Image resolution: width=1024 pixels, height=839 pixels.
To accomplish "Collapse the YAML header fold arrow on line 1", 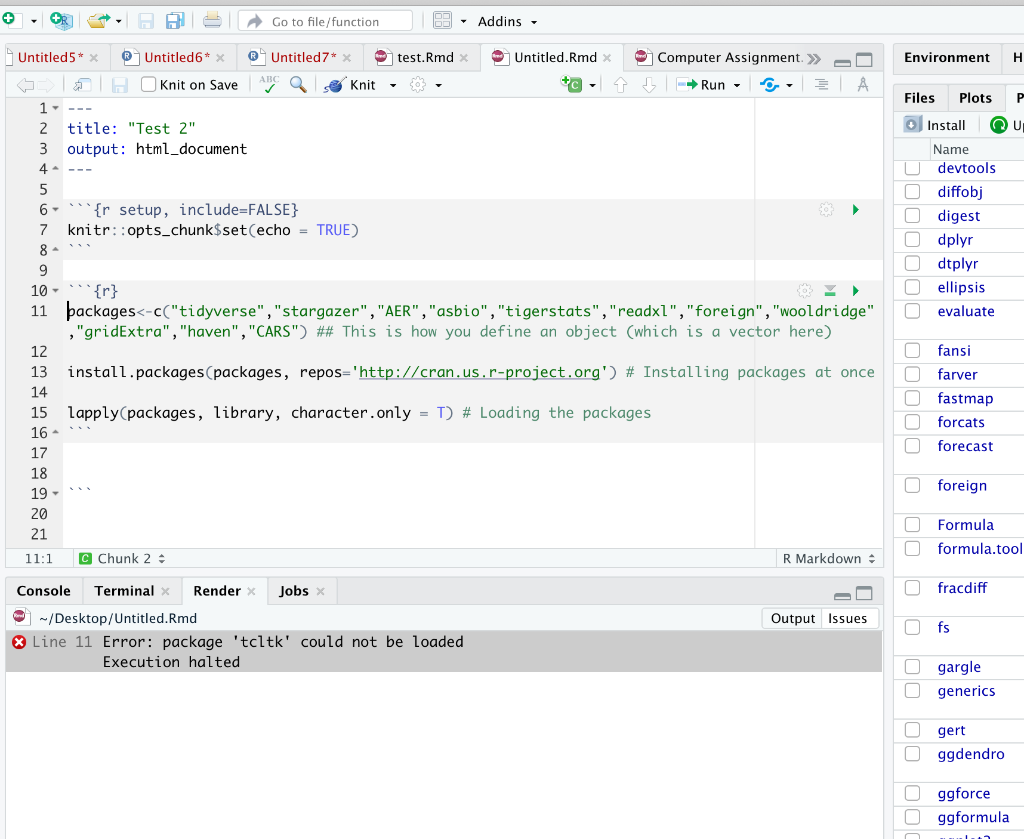I will (56, 108).
